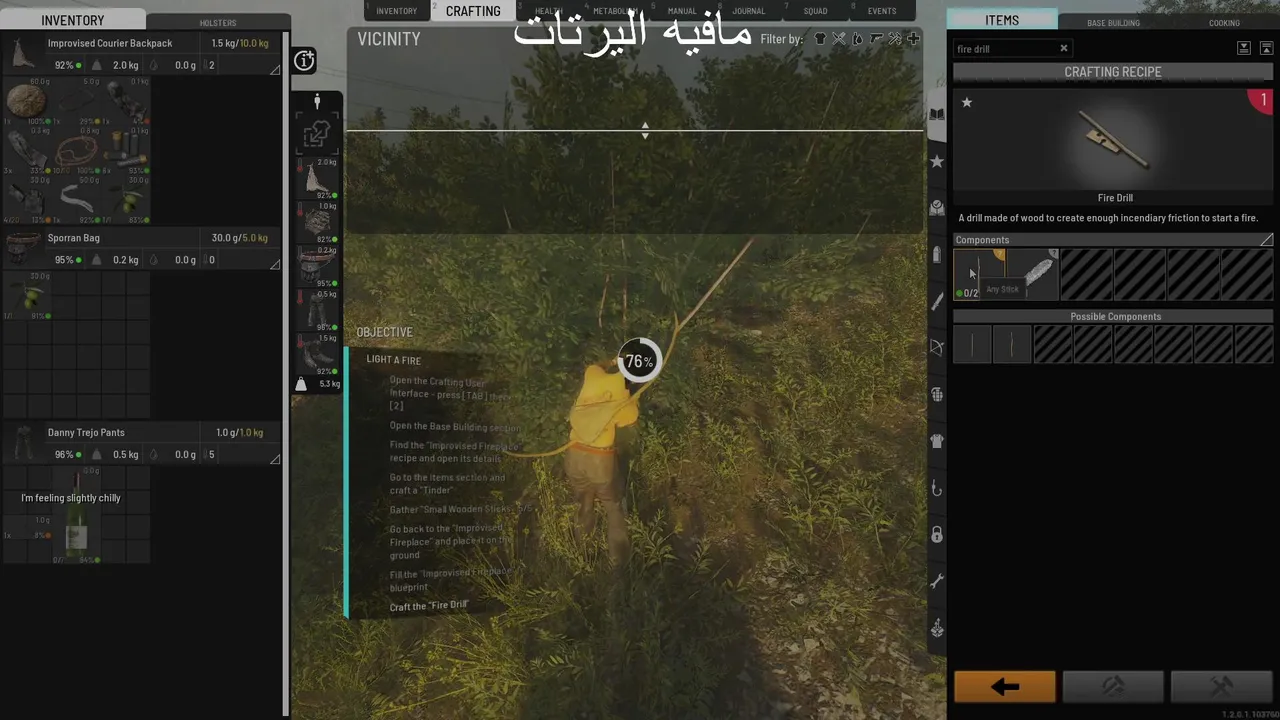Select the Any Stick component slot
The image size is (1280, 720).
[980, 274]
